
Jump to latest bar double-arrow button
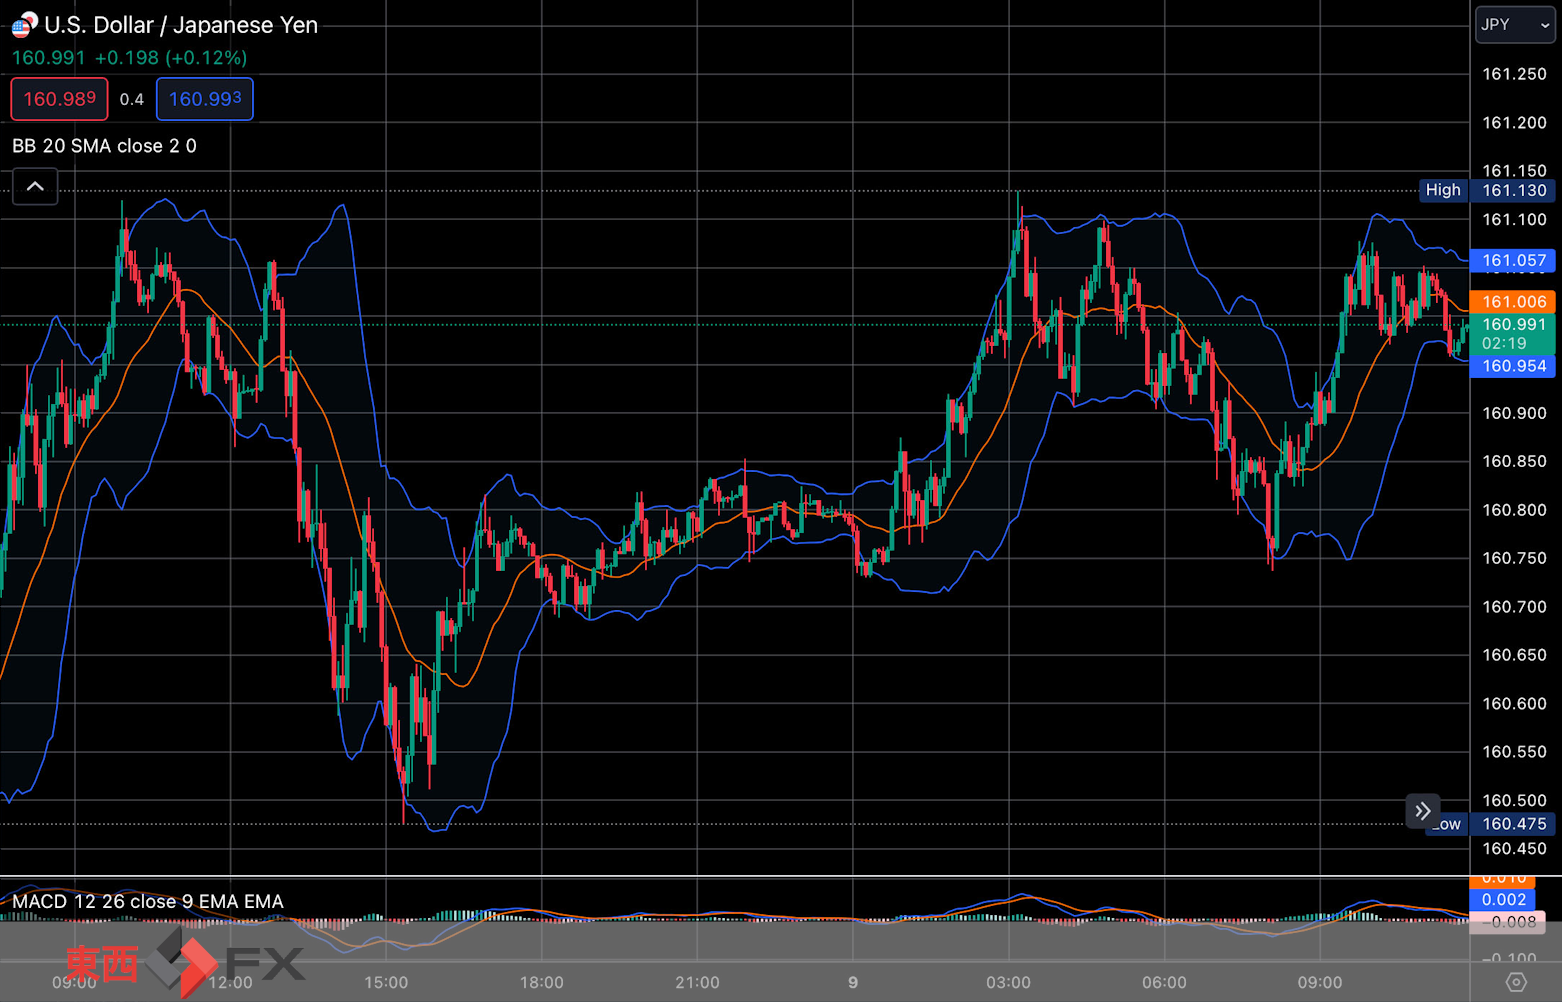click(1423, 811)
